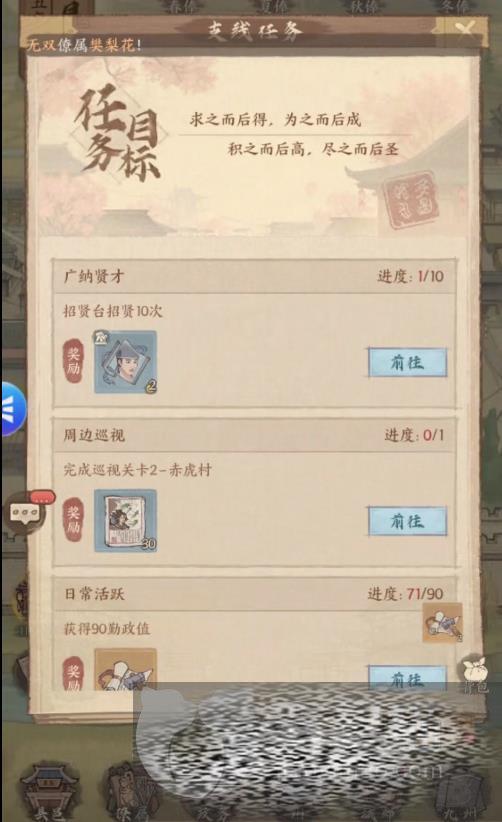This screenshot has width=502, height=822.
Task: Open the book reward icon for 周边巡视
Action: 125,521
